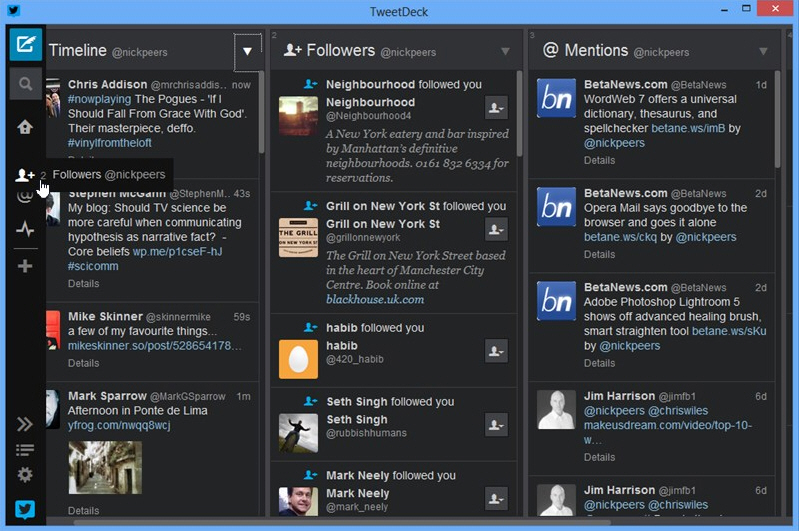The height and width of the screenshot is (531, 799).
Task: Open the #vinylfromtheloft hashtag
Action: pos(110,143)
